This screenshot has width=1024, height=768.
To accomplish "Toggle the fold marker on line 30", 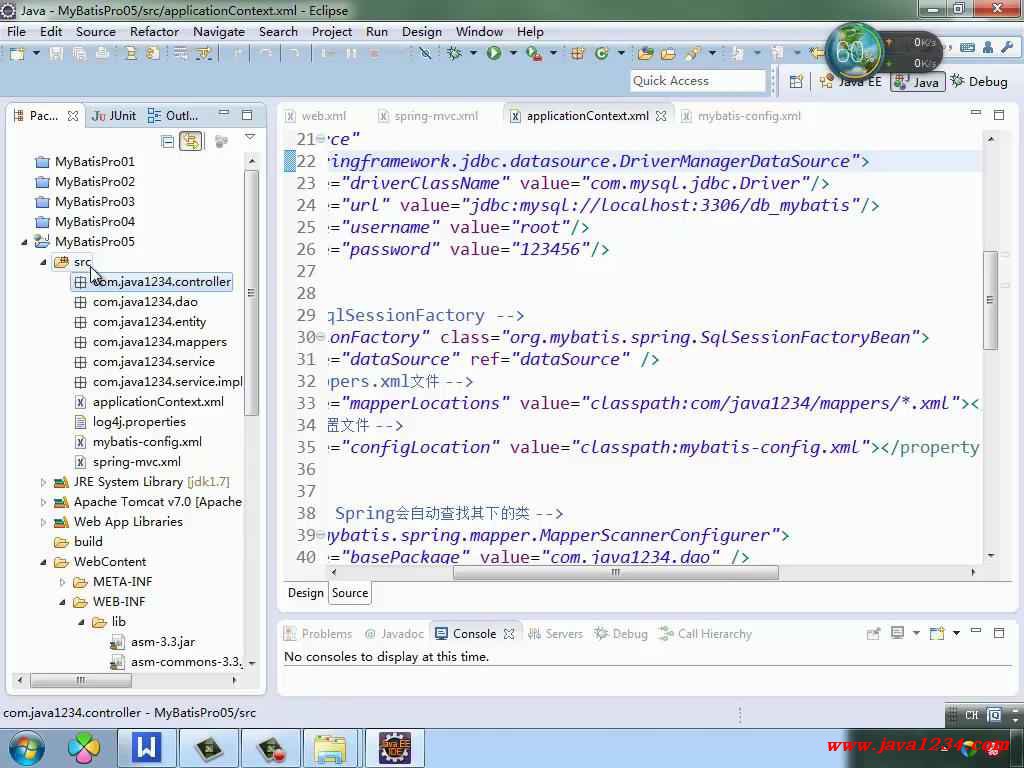I will pos(320,337).
